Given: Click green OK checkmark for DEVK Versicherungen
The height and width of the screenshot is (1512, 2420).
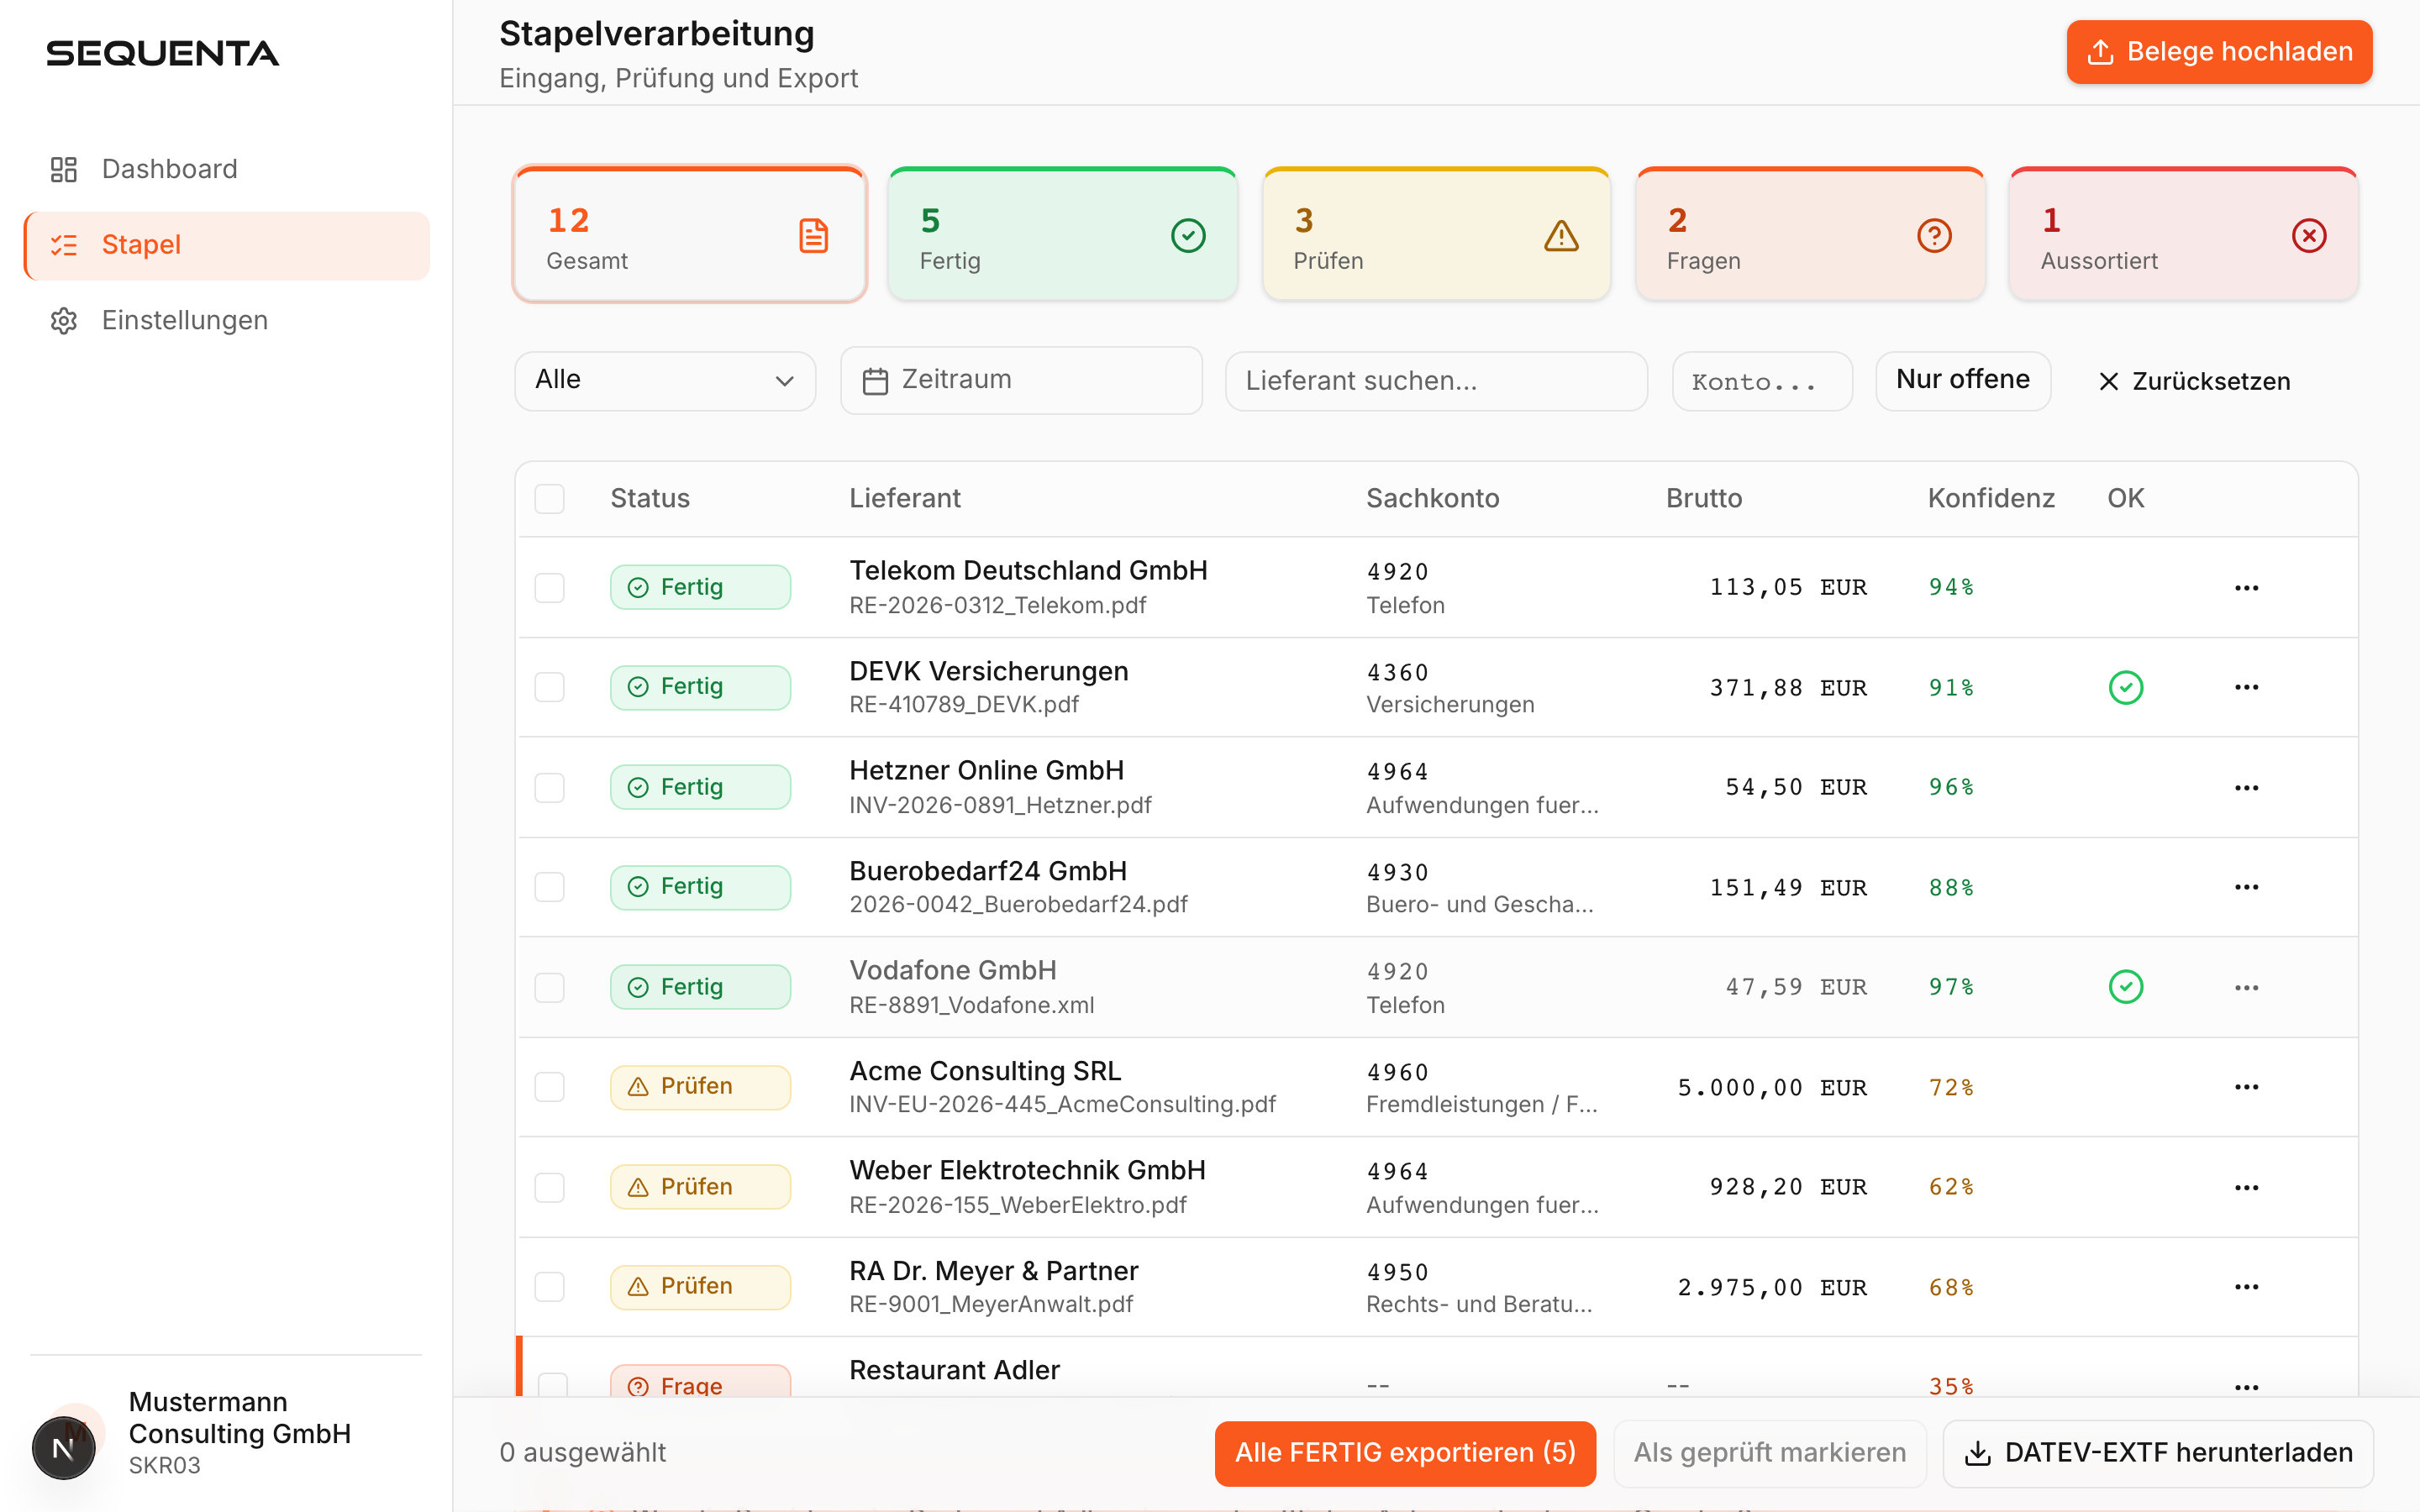Looking at the screenshot, I should [x=2125, y=687].
